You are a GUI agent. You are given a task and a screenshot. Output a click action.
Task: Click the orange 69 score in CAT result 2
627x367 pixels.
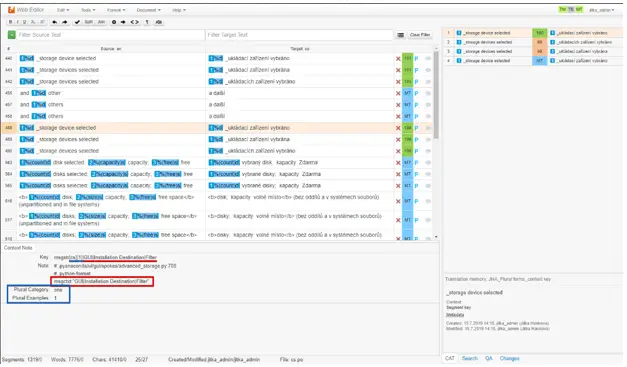(539, 42)
